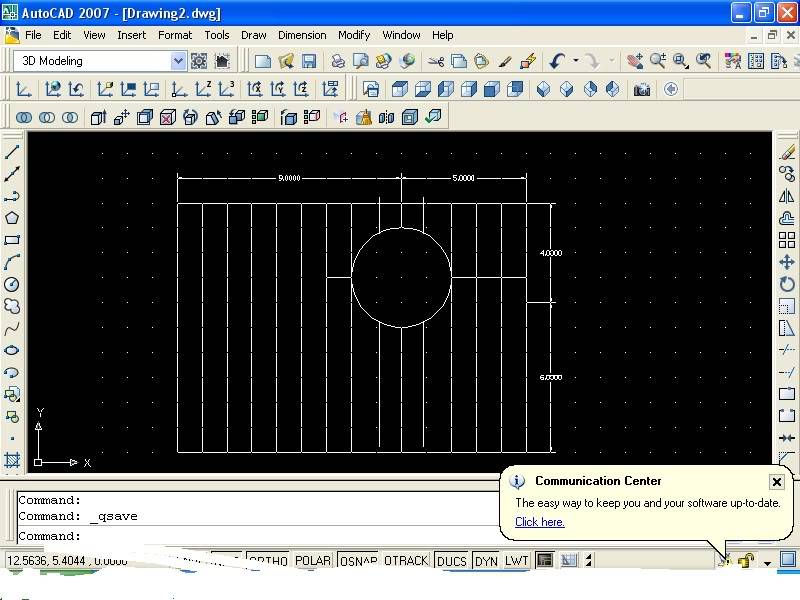Click the Extrude Faces icon
This screenshot has height=600, width=800.
(98, 118)
